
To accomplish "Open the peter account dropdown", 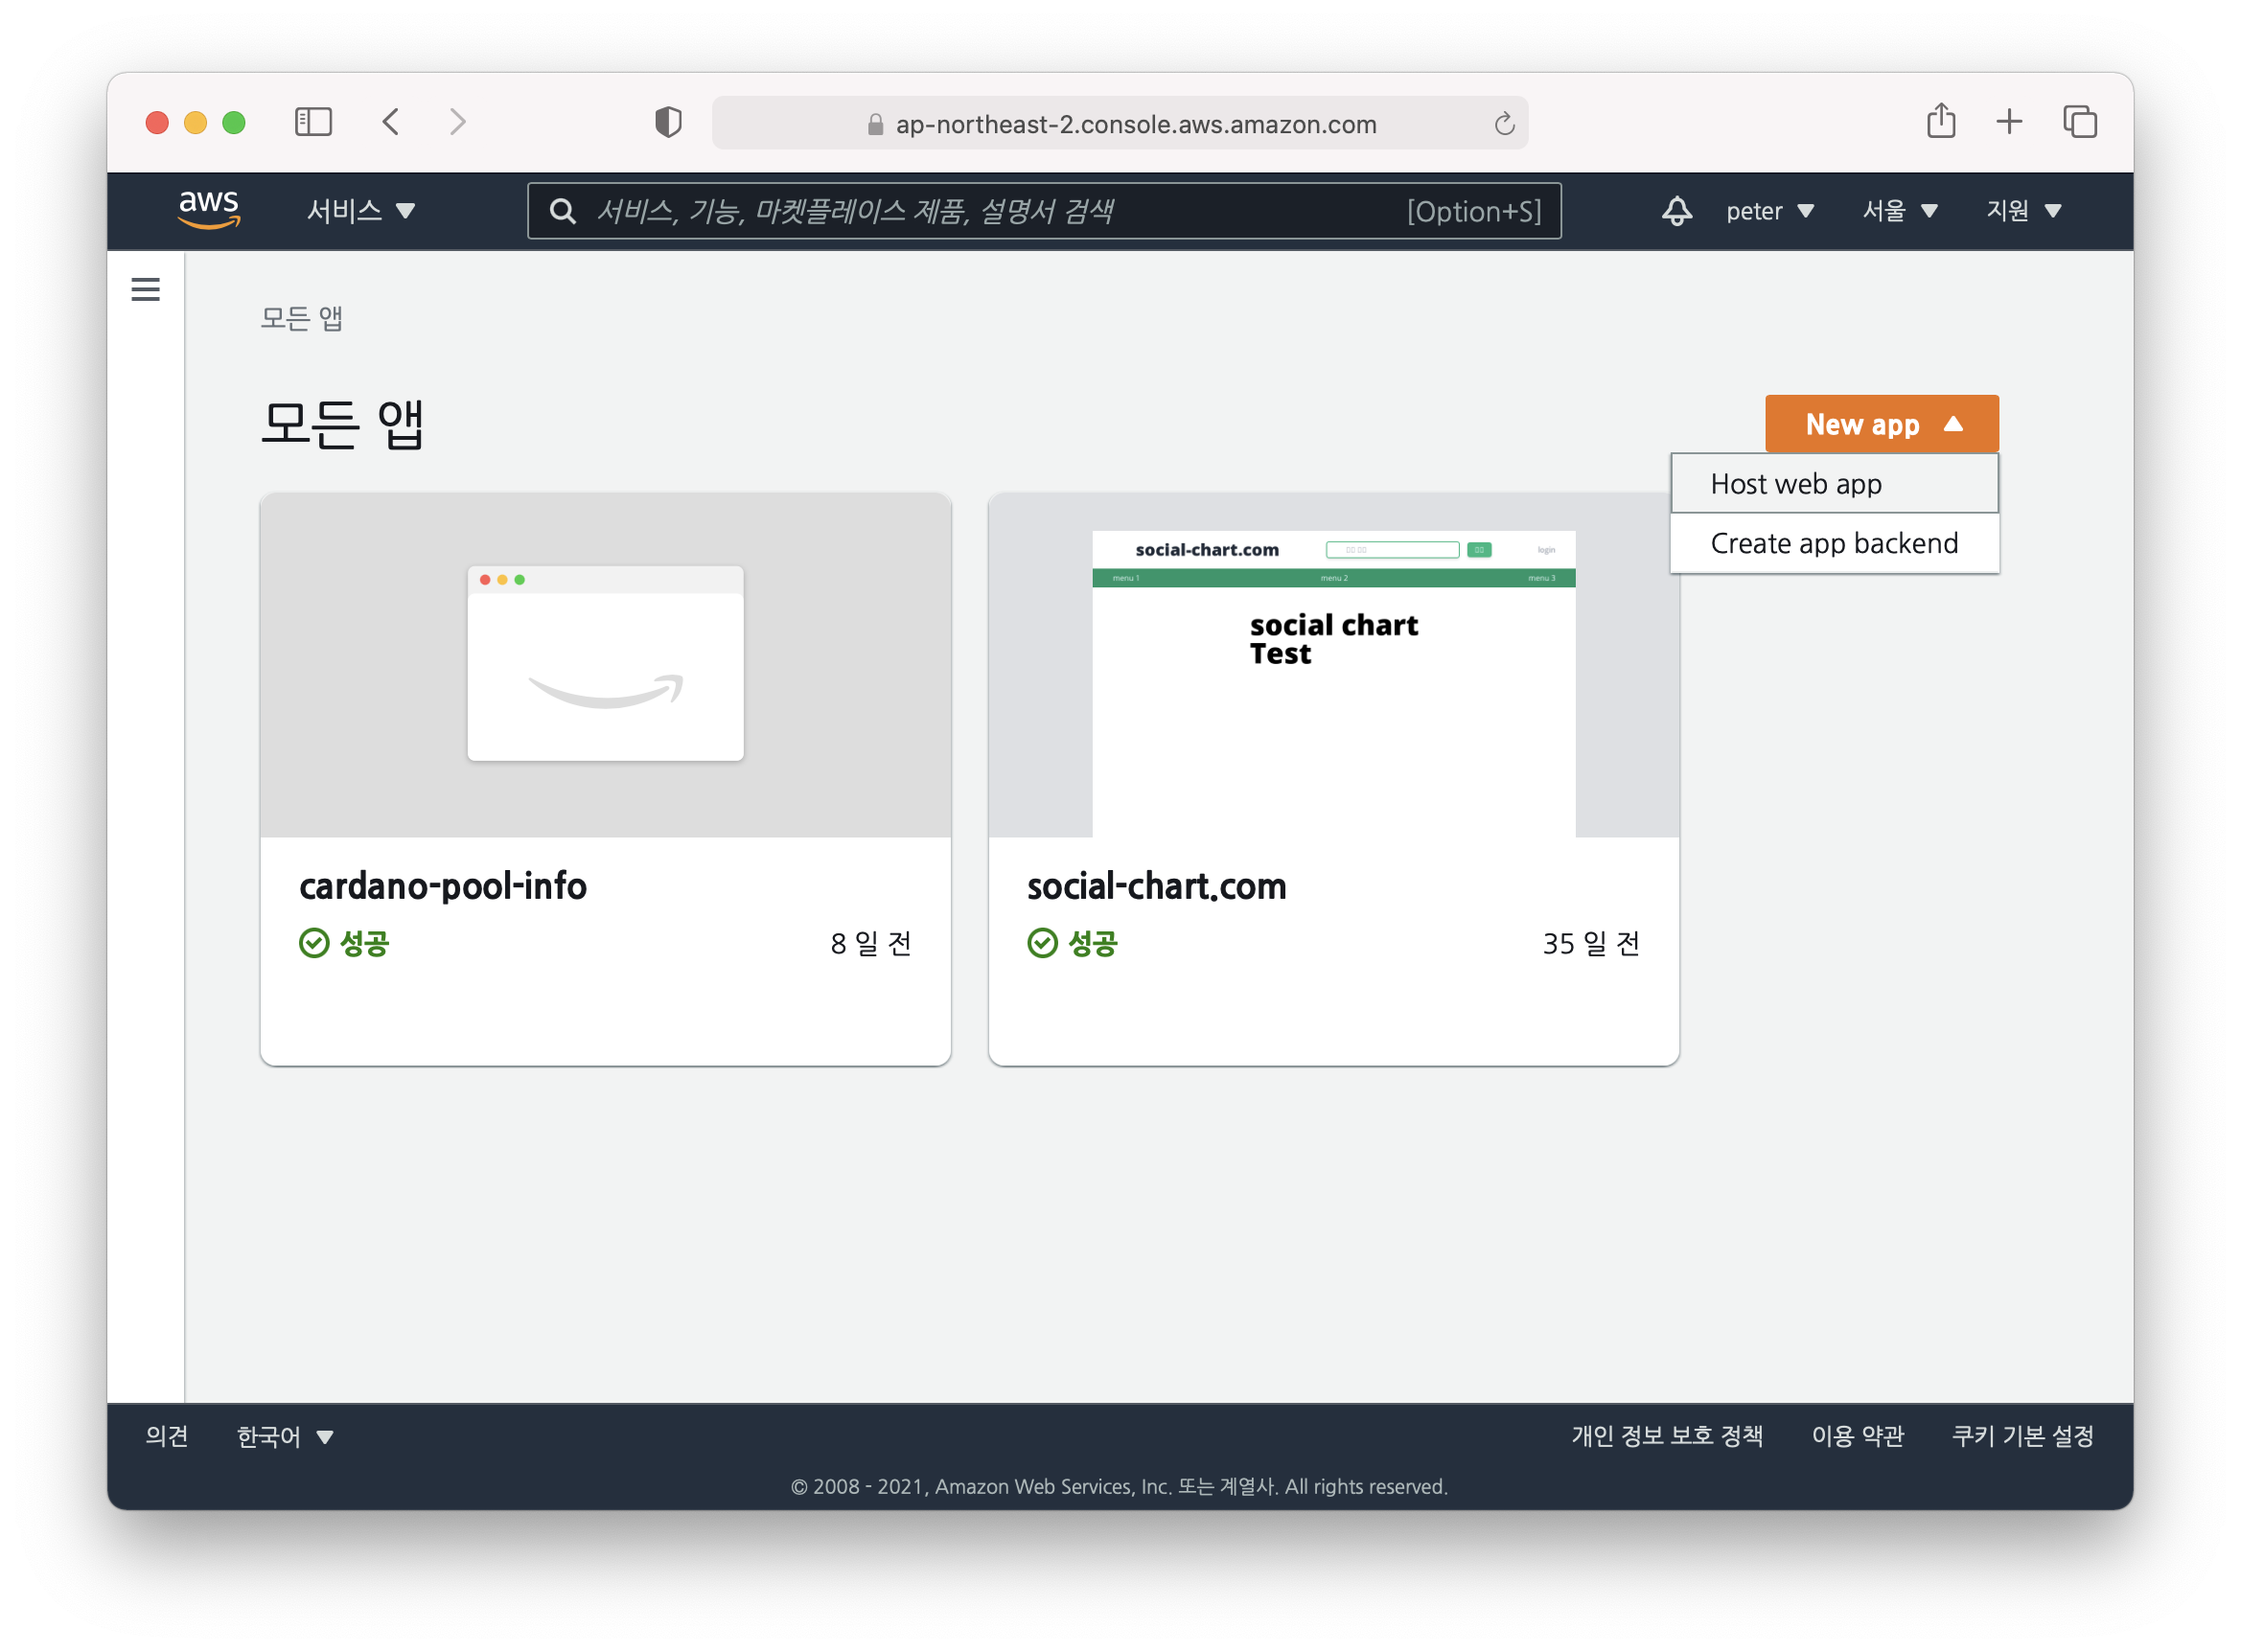I will pos(1769,211).
